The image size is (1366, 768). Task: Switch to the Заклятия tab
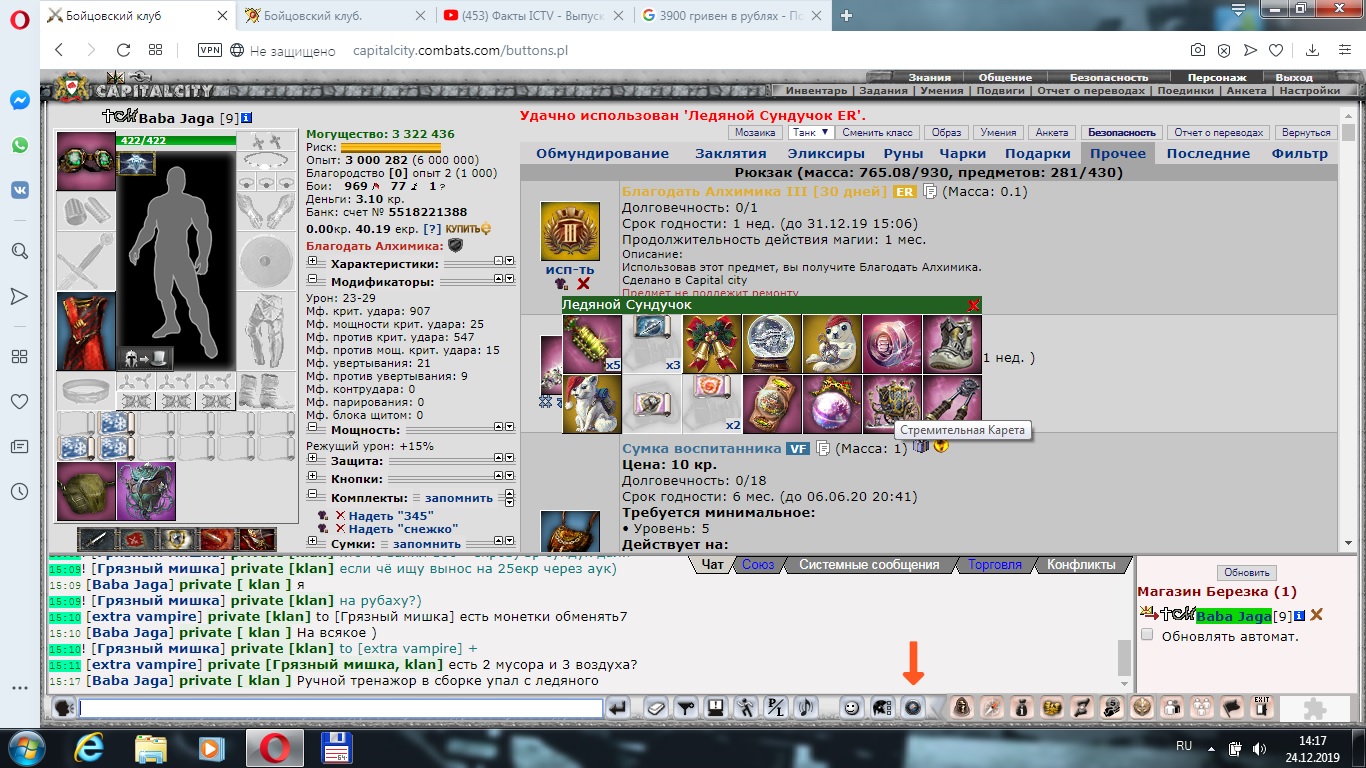[731, 153]
